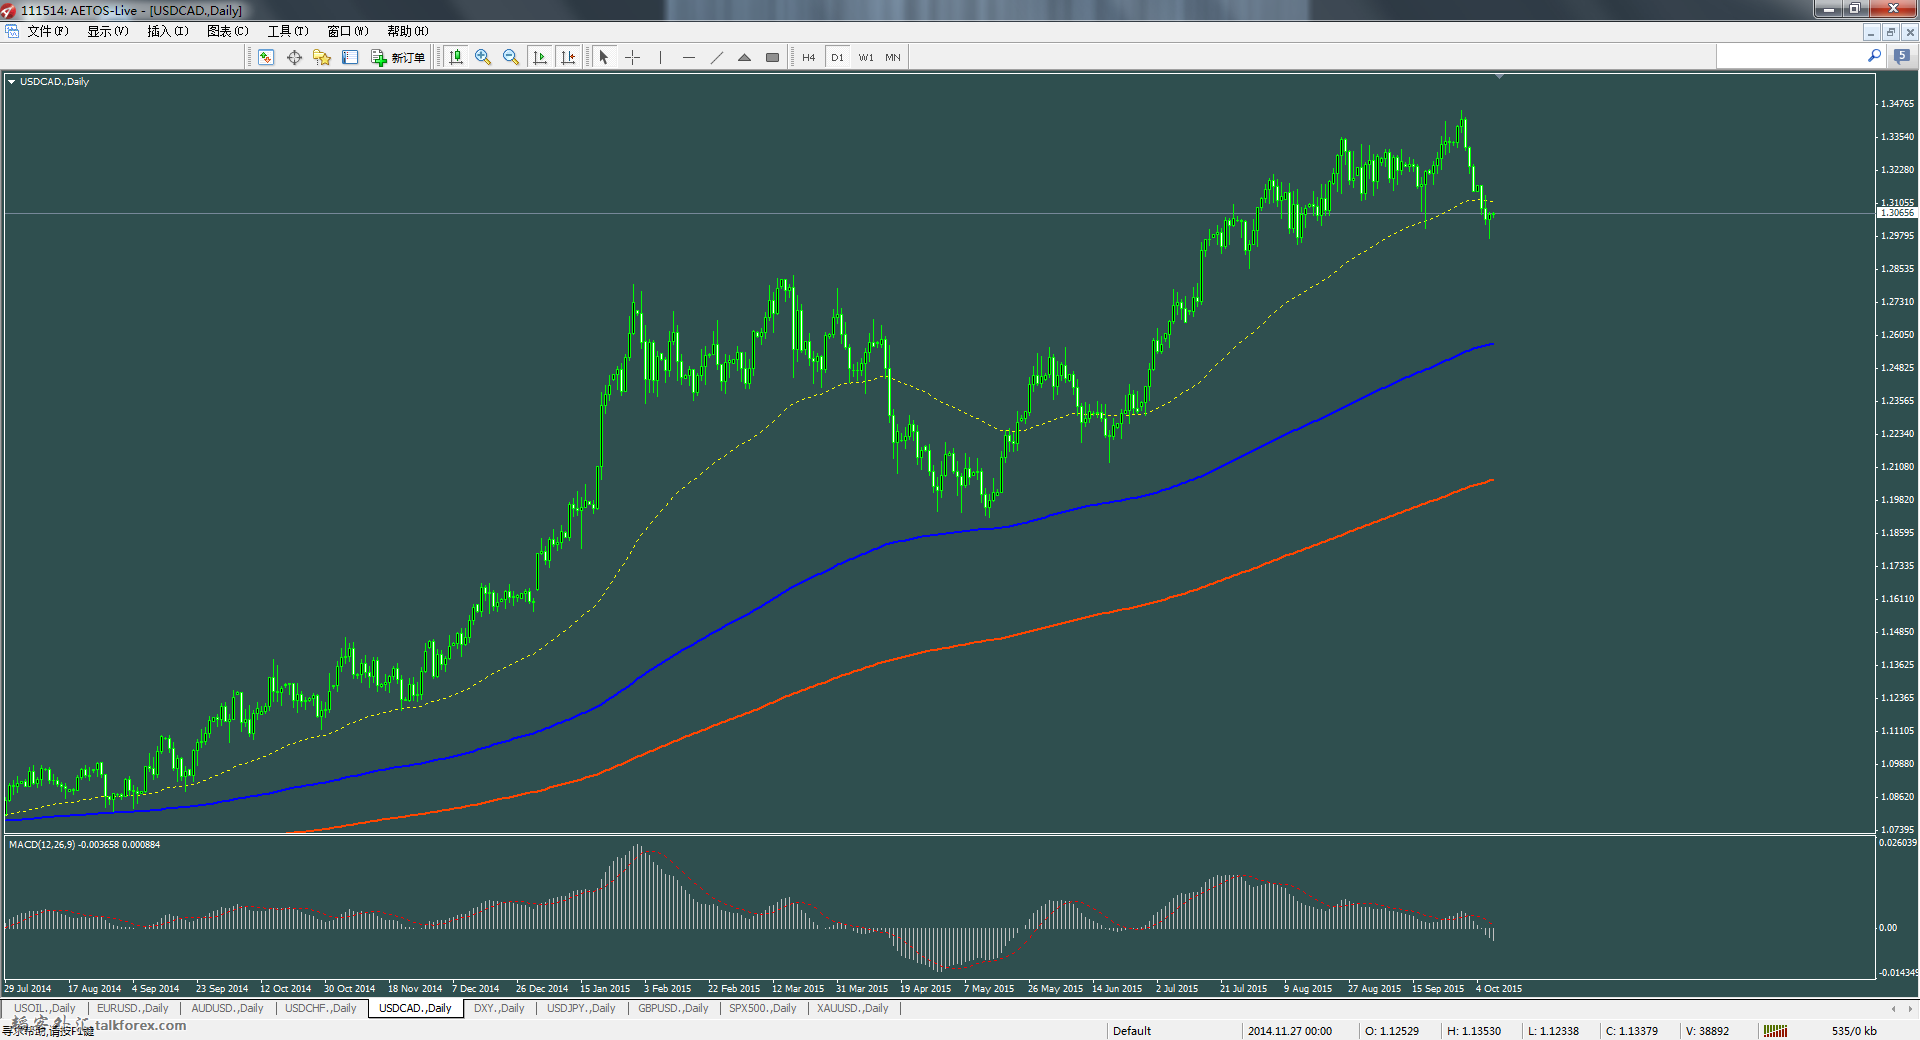
Task: Click the Default profile status entry
Action: click(1132, 1031)
